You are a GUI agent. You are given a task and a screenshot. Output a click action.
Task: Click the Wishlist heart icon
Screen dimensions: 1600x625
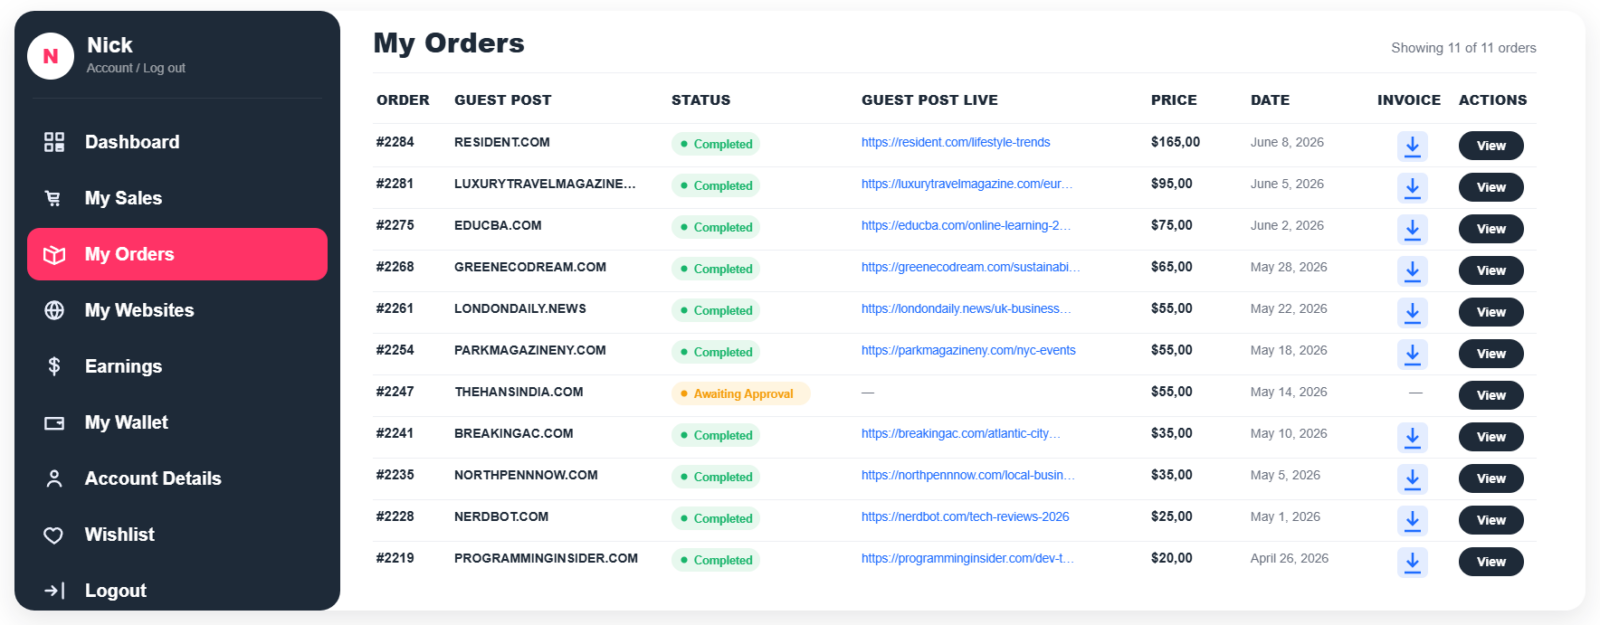54,535
